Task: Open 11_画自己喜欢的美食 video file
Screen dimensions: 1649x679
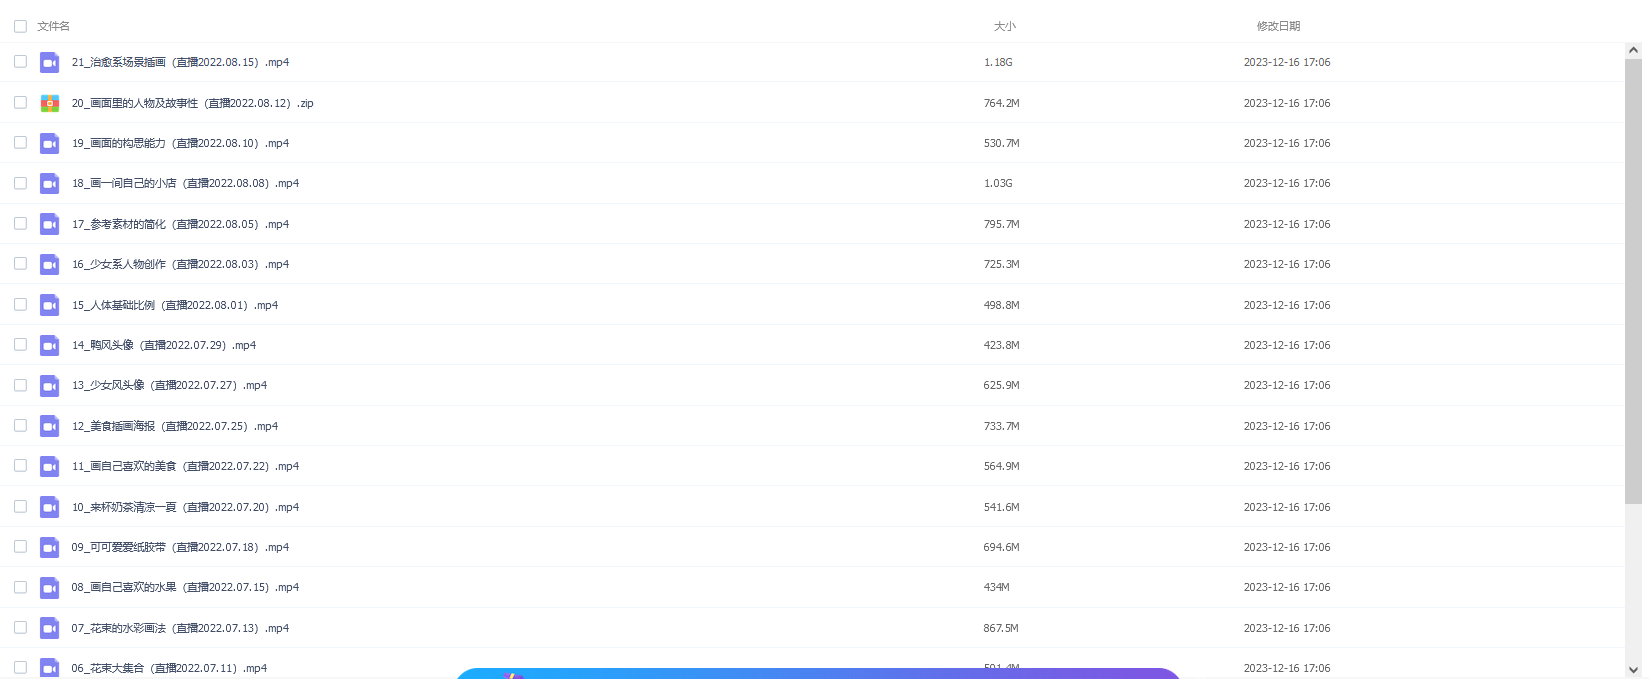Action: coord(185,466)
